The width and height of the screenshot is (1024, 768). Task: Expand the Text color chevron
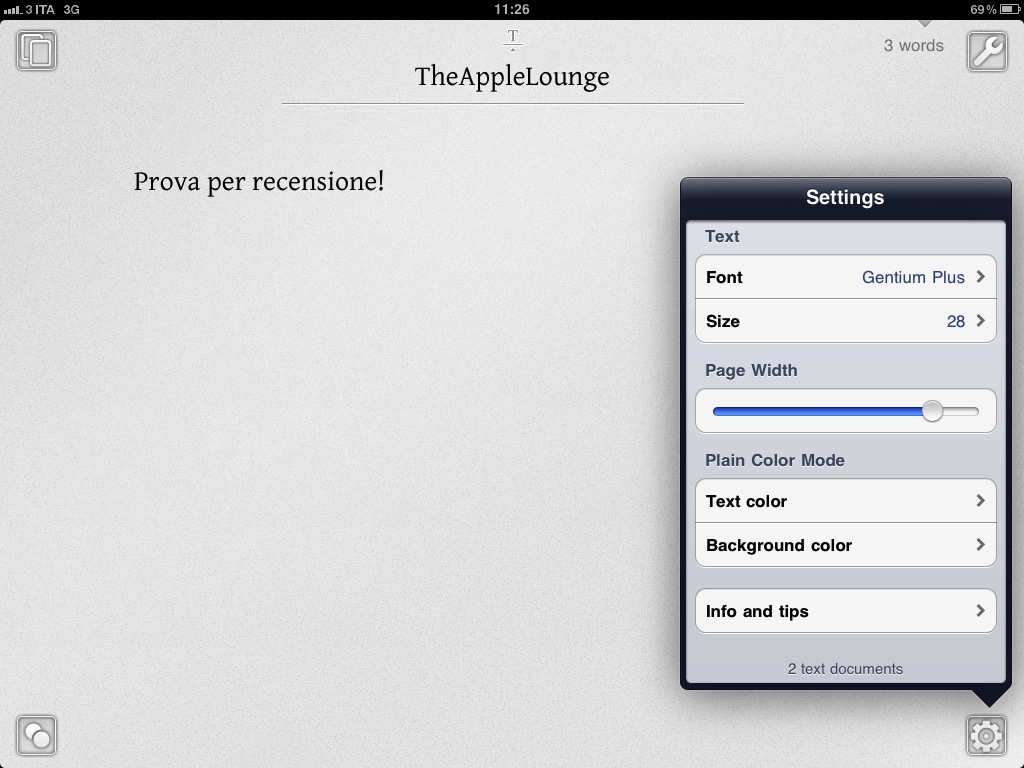980,501
